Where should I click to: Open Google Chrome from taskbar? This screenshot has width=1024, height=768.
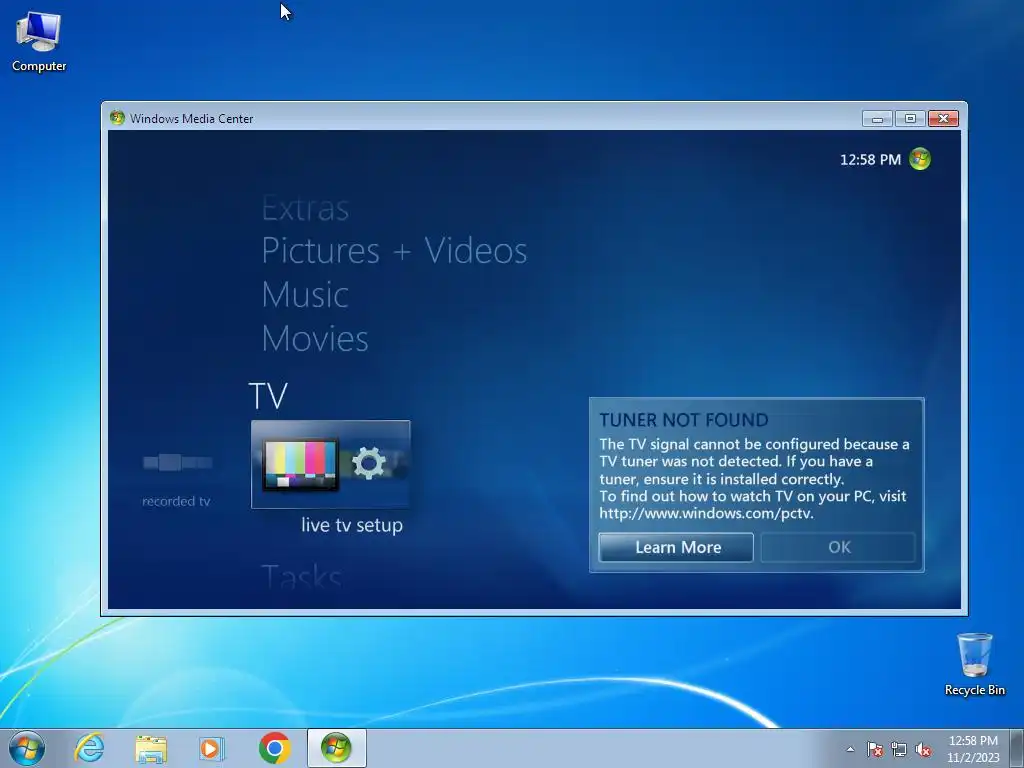[274, 748]
